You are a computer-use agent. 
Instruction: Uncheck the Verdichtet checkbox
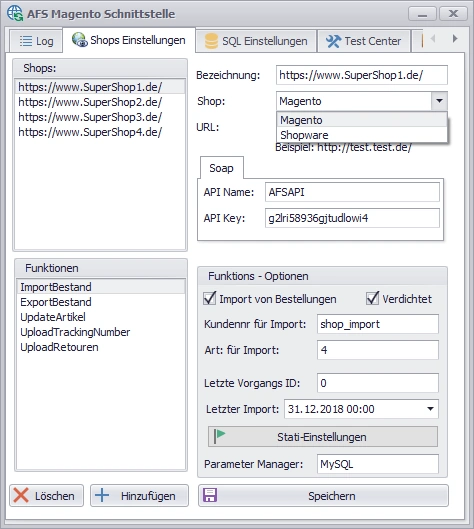tap(372, 299)
